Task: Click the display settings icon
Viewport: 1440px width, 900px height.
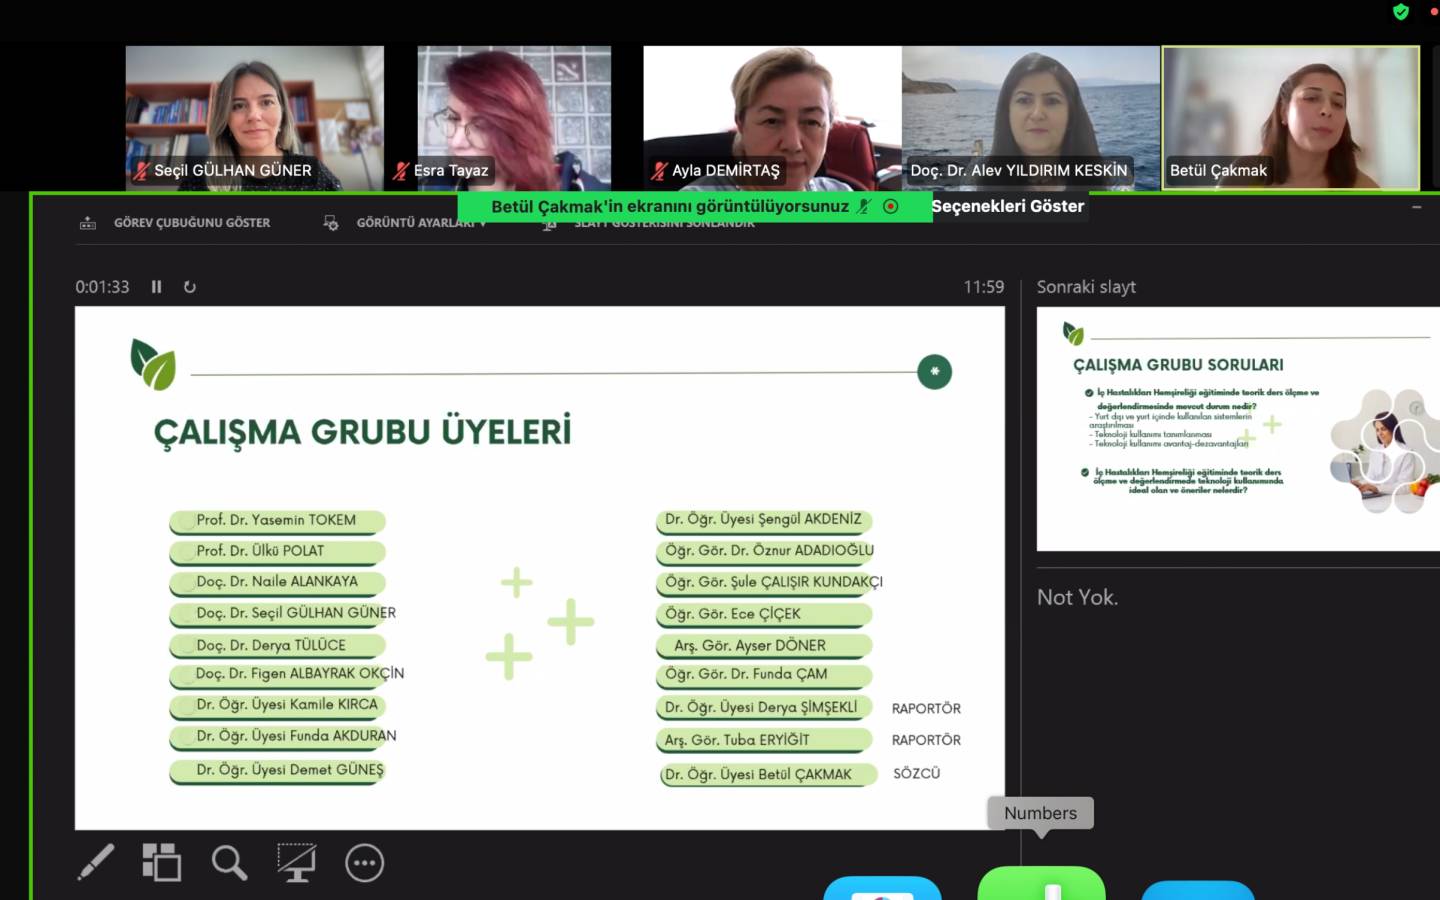Action: tap(330, 223)
